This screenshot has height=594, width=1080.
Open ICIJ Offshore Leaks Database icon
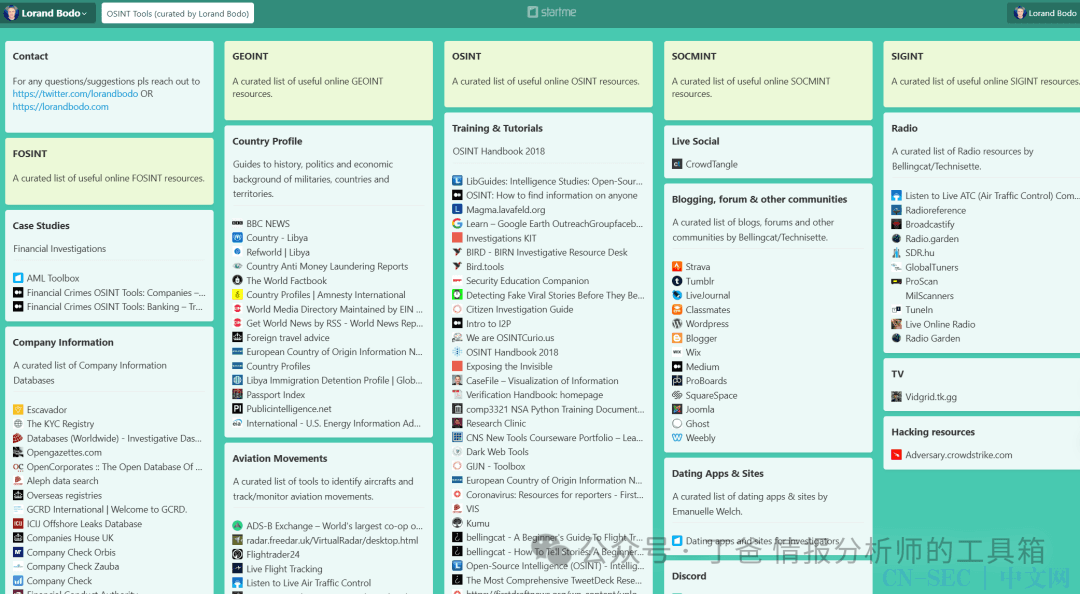coord(18,524)
